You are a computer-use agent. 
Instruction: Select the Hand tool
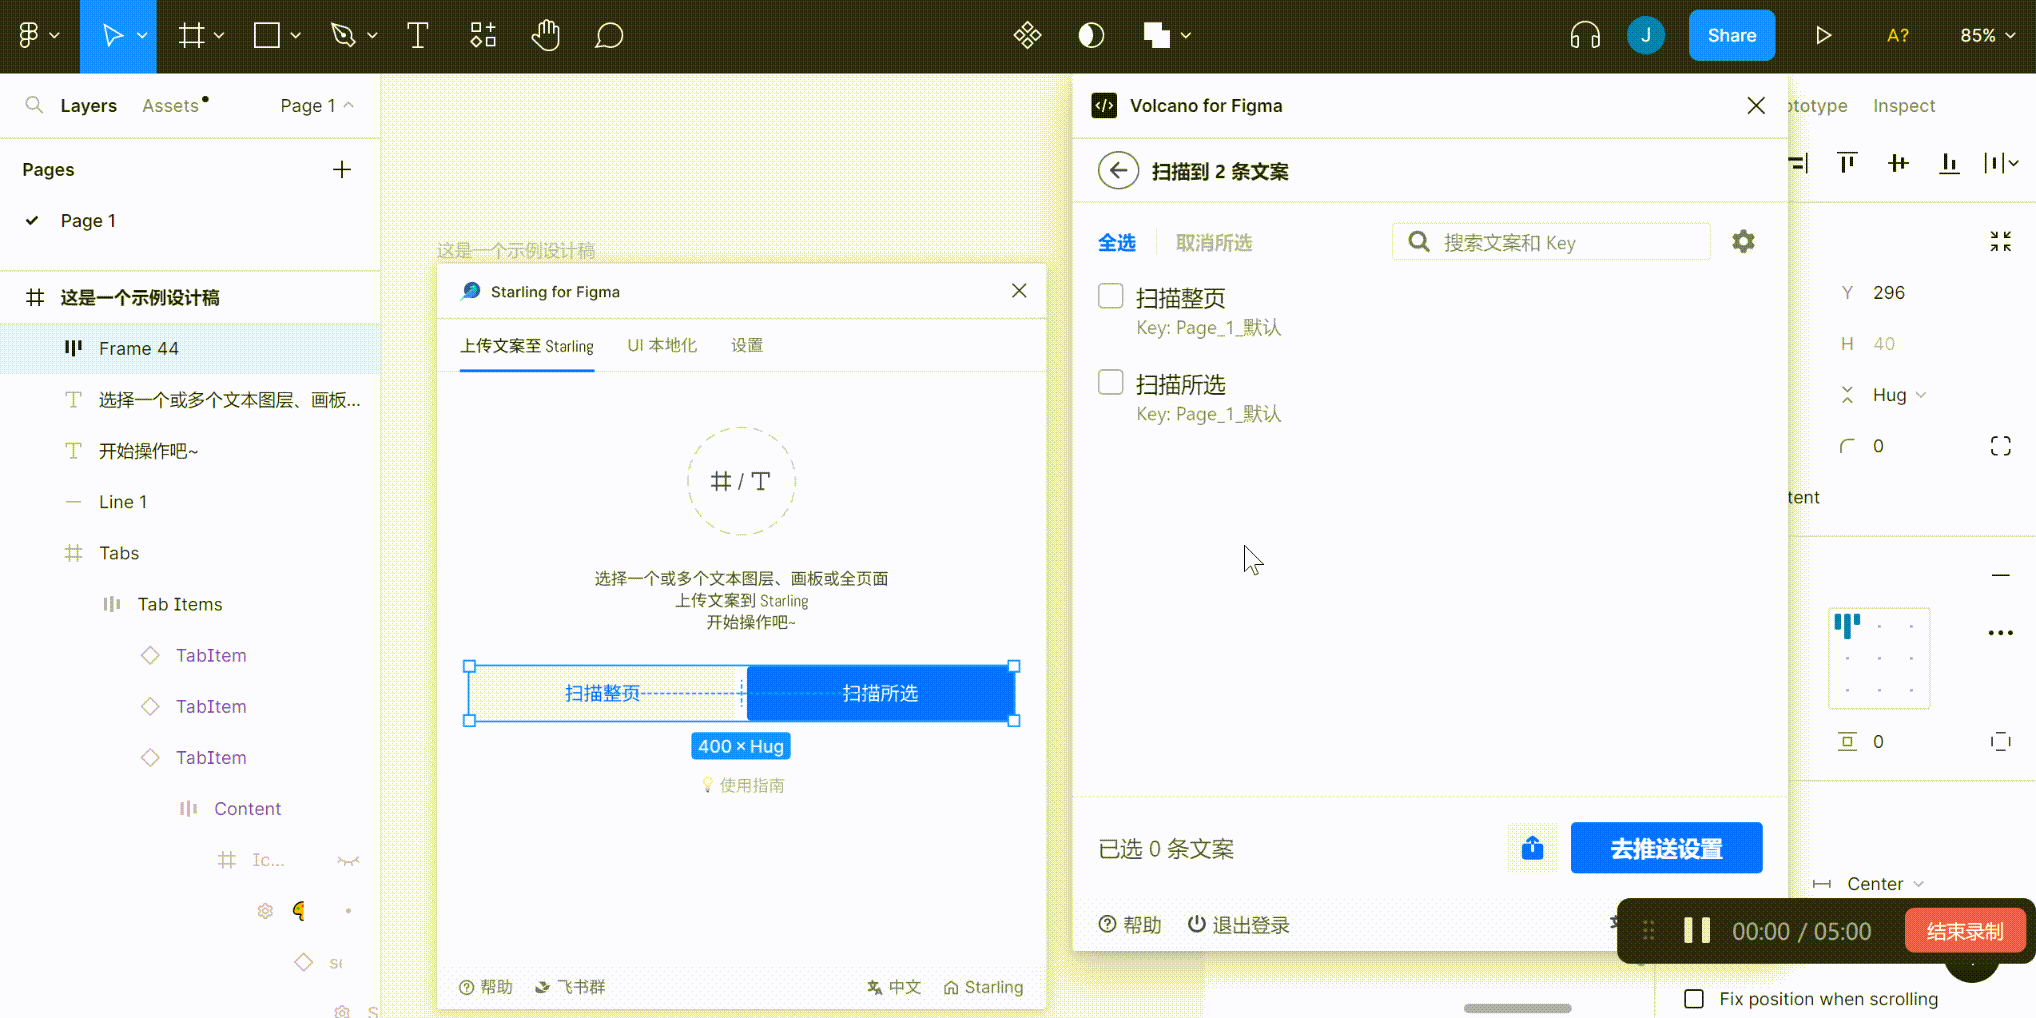coord(545,36)
